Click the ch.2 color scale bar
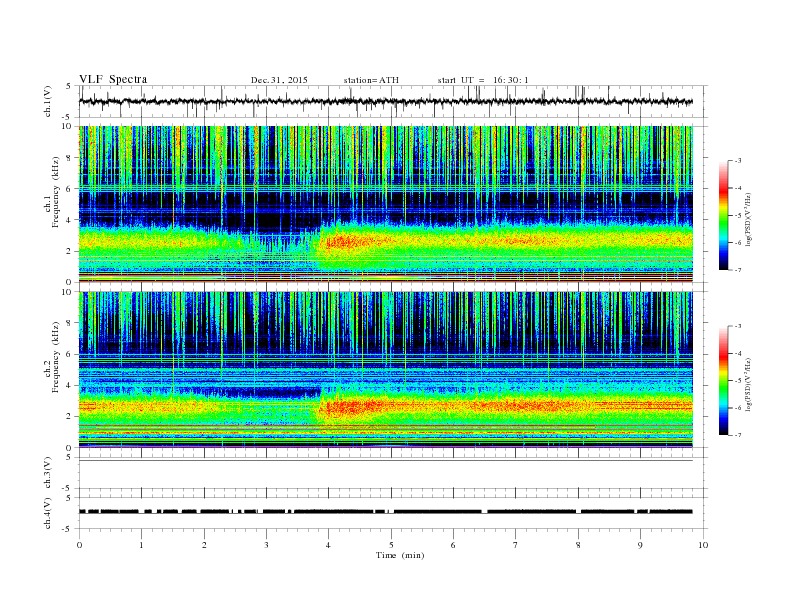The height and width of the screenshot is (612, 792). click(x=723, y=380)
